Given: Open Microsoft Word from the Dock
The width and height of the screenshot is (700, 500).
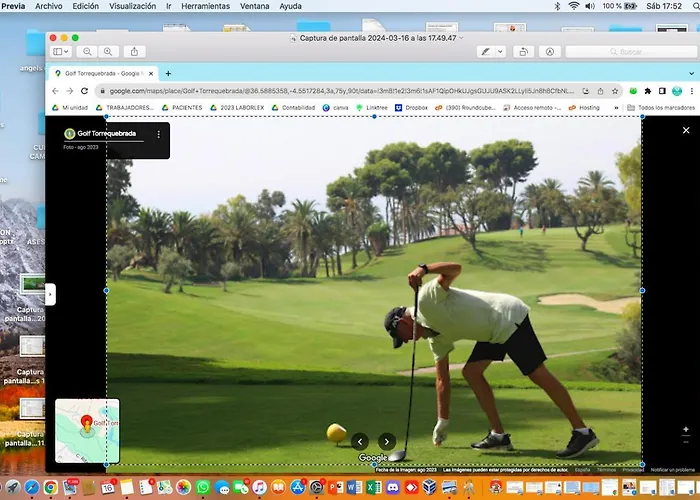Looking at the screenshot, I should tap(354, 488).
